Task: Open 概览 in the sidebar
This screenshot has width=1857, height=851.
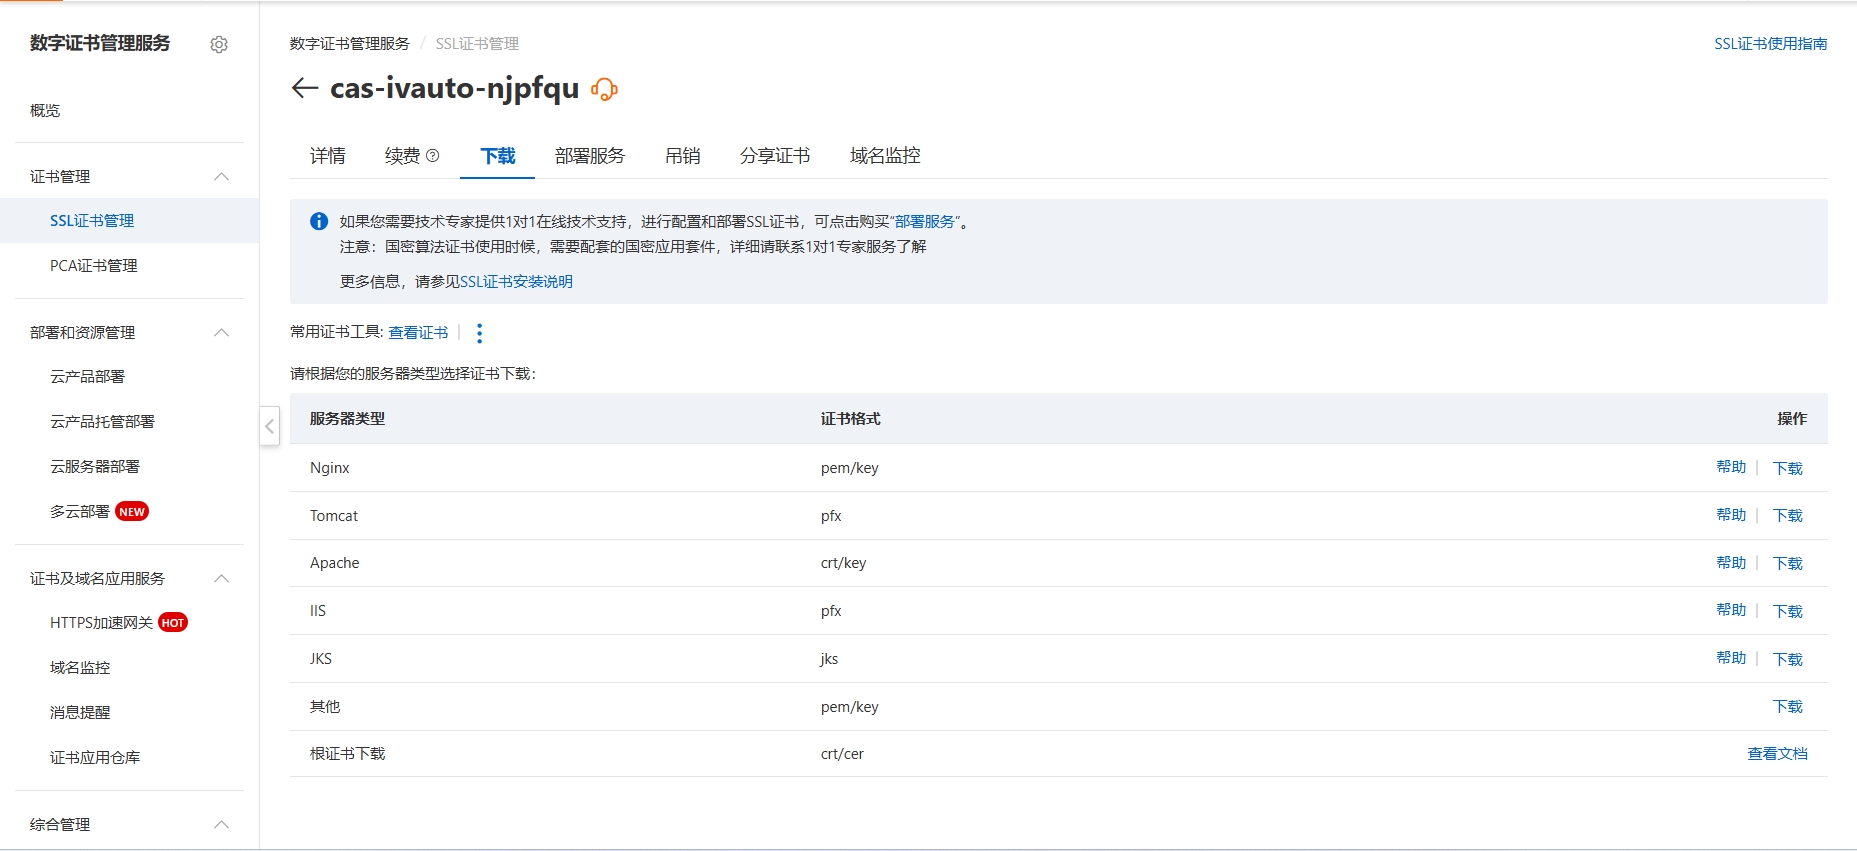Action: click(45, 111)
